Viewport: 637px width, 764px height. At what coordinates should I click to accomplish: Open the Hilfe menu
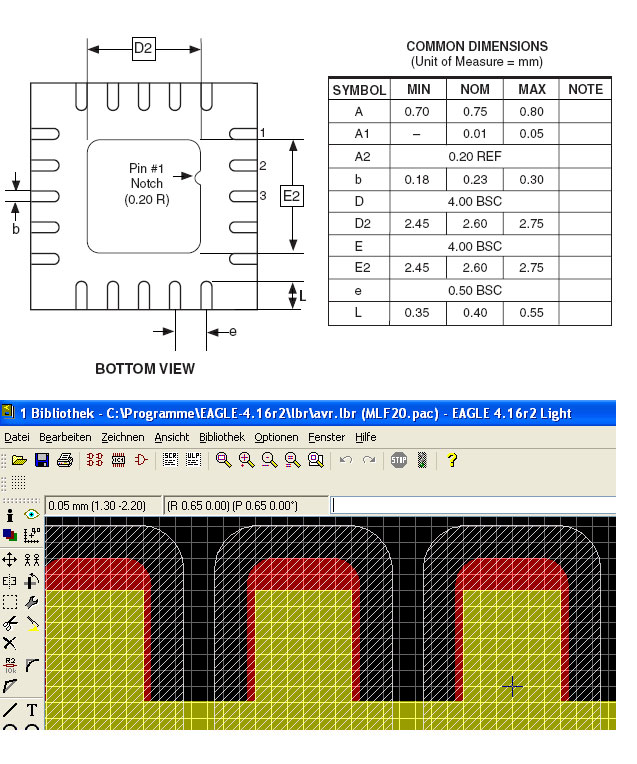coord(366,437)
